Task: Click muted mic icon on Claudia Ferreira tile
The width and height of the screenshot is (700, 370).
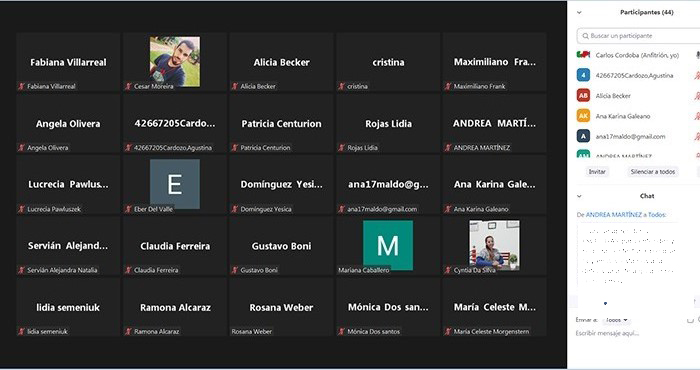Action: pos(128,270)
